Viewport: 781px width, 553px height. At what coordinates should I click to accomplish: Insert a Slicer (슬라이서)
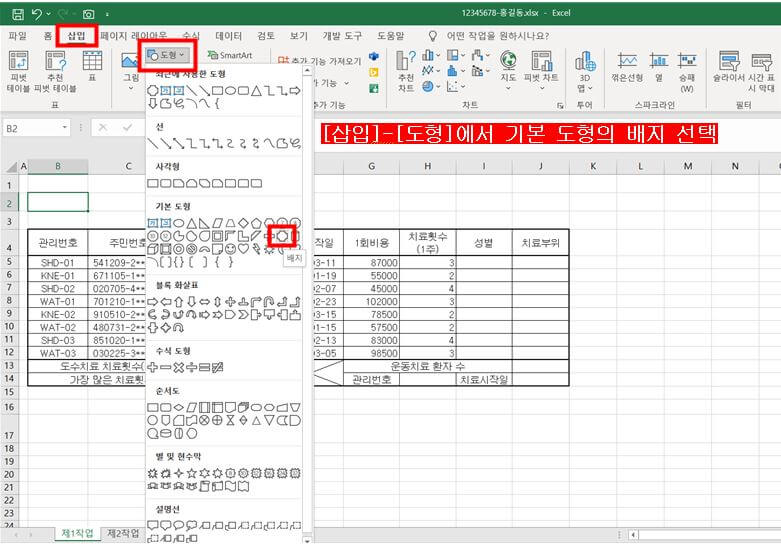(730, 66)
